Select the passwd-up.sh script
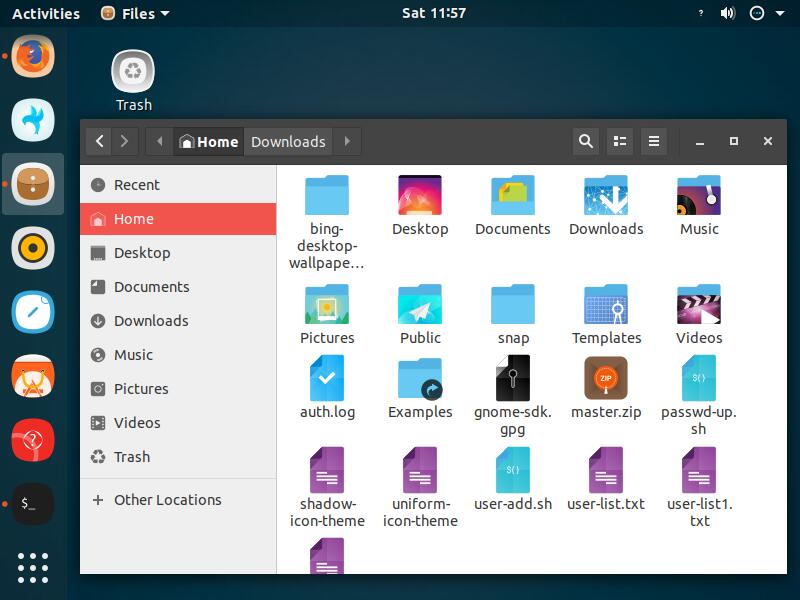This screenshot has height=600, width=800. (x=698, y=379)
